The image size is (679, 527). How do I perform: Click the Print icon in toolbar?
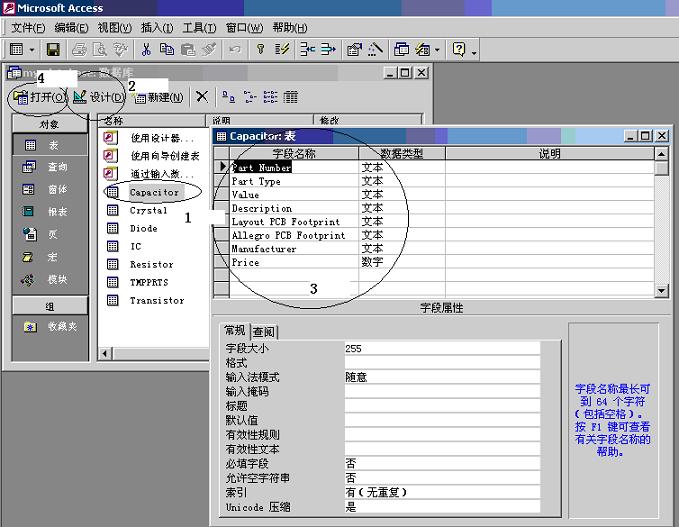tap(79, 49)
